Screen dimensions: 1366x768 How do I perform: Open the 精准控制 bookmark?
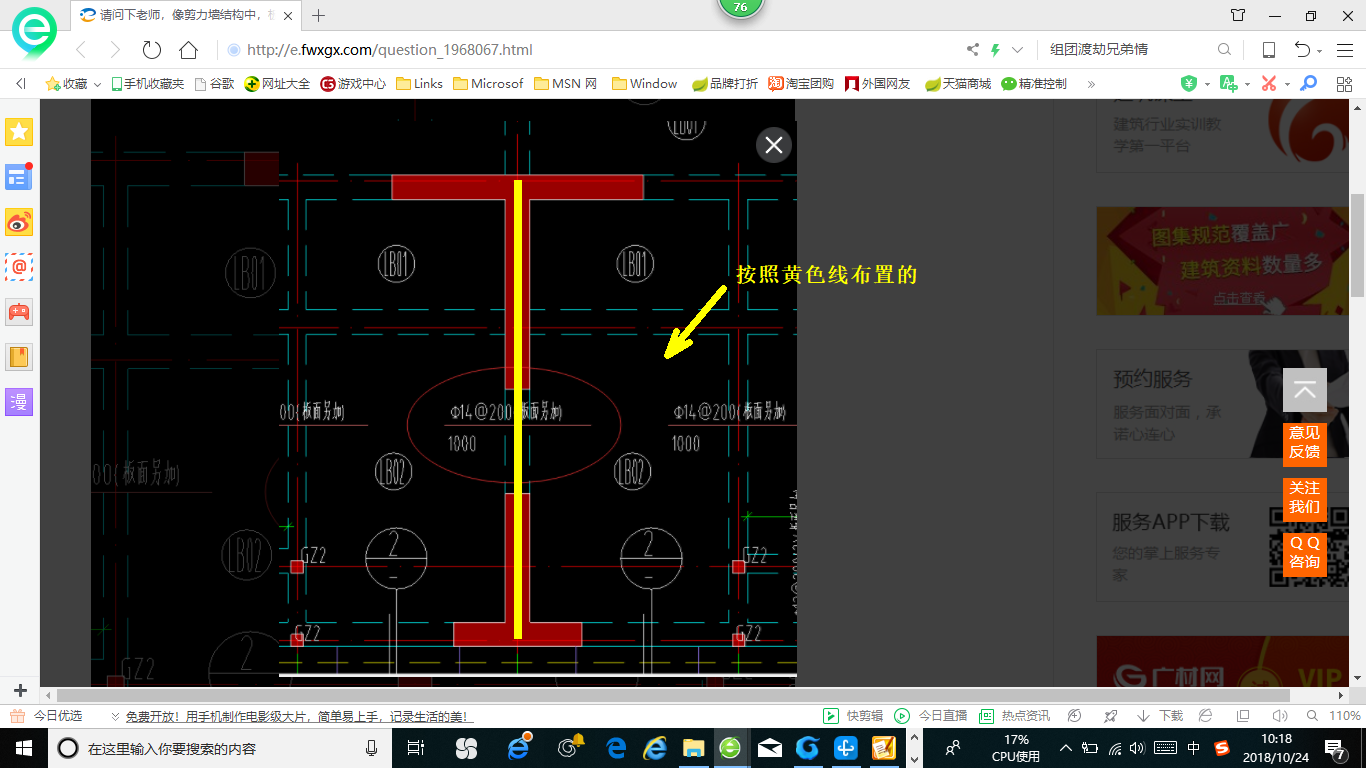tap(1034, 84)
